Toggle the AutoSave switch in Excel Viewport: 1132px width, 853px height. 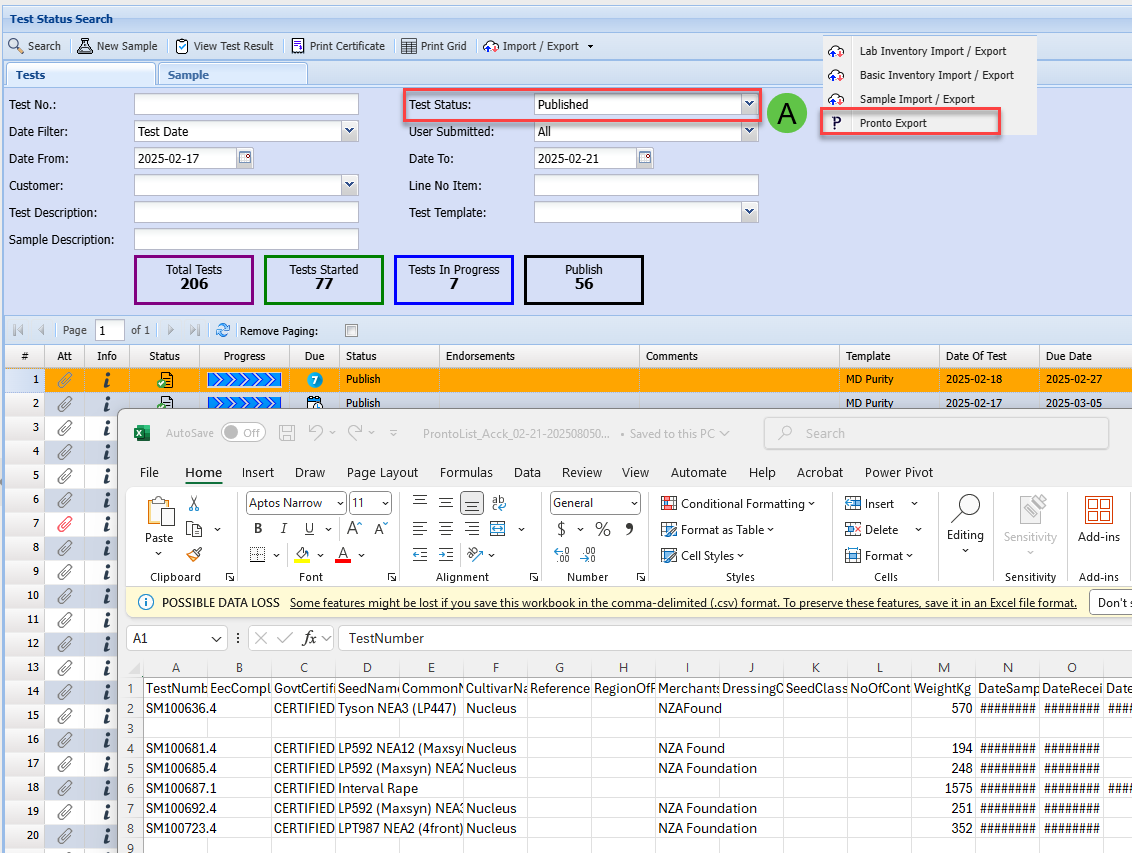tap(243, 433)
